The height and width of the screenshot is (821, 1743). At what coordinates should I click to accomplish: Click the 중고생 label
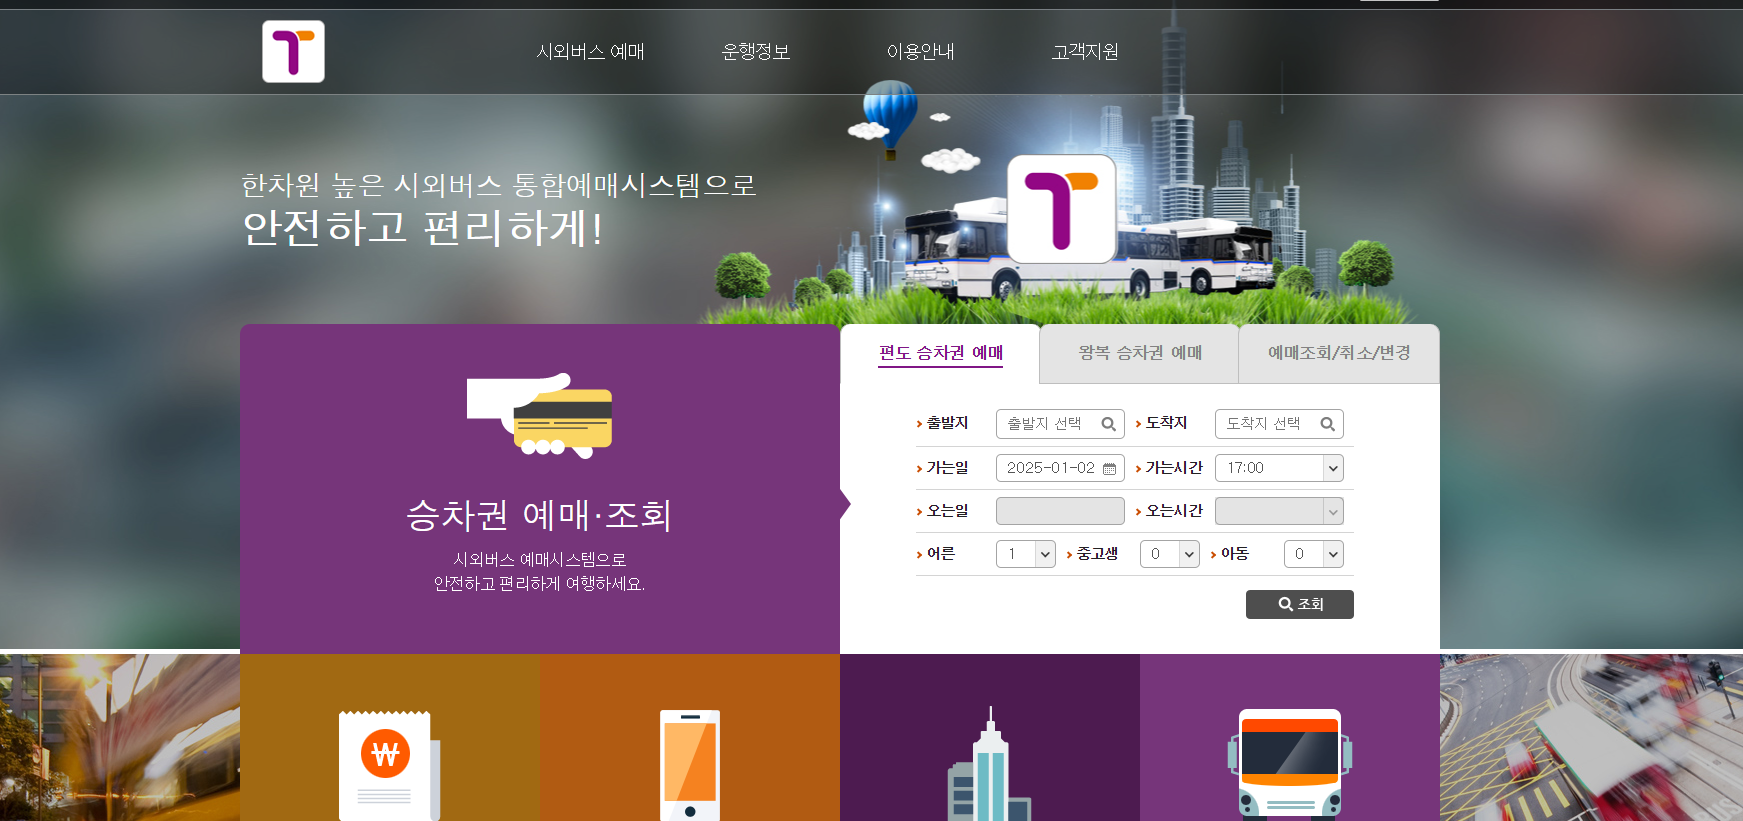tap(1097, 554)
